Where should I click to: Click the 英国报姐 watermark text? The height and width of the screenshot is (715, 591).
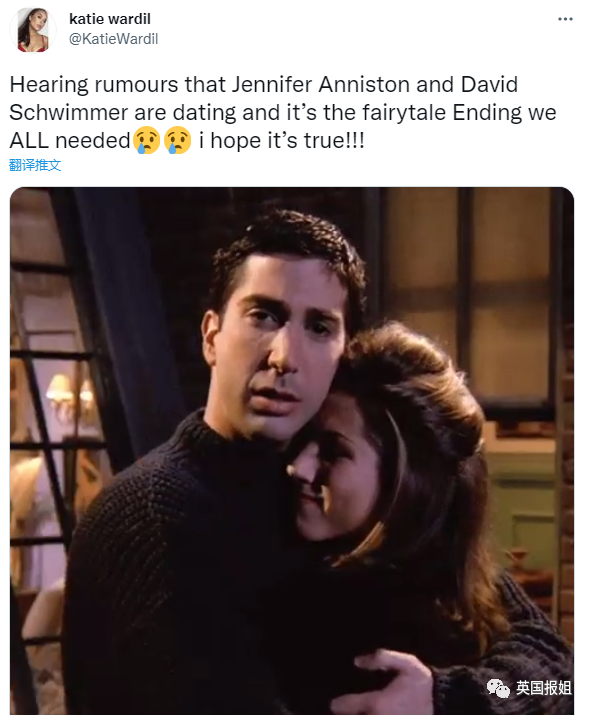(544, 688)
